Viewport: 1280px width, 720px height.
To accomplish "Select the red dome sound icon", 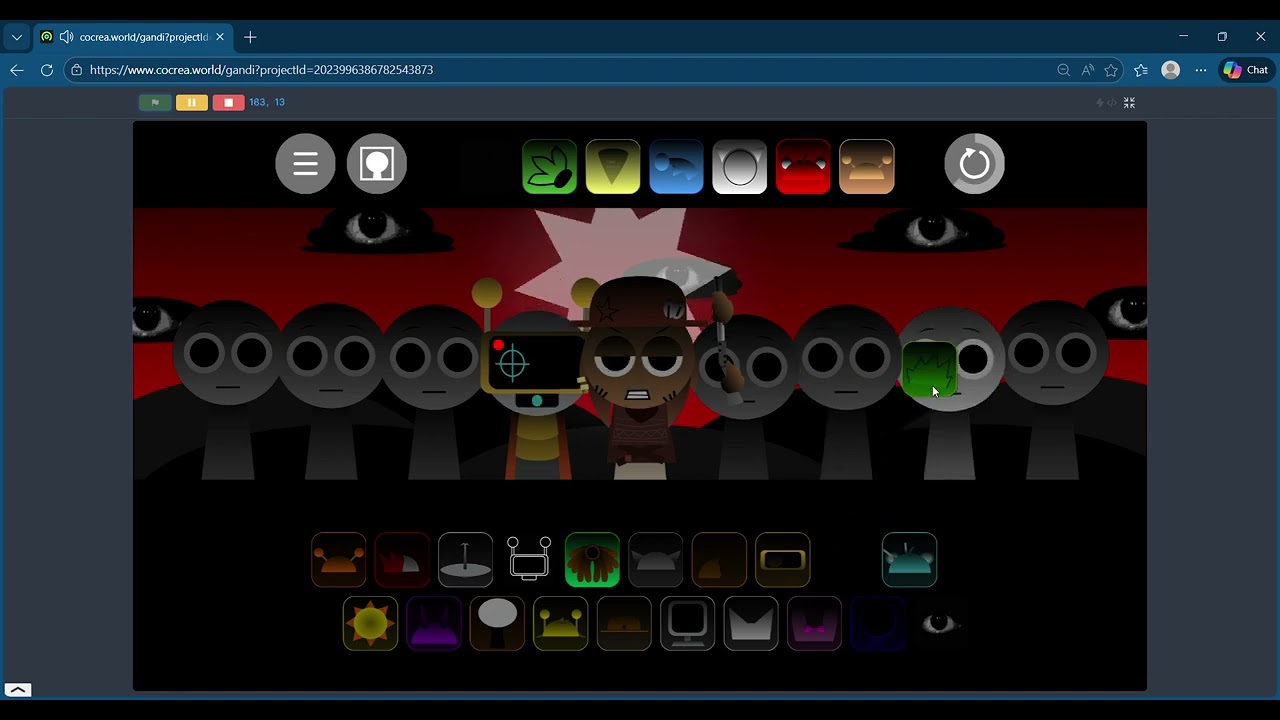I will (803, 167).
